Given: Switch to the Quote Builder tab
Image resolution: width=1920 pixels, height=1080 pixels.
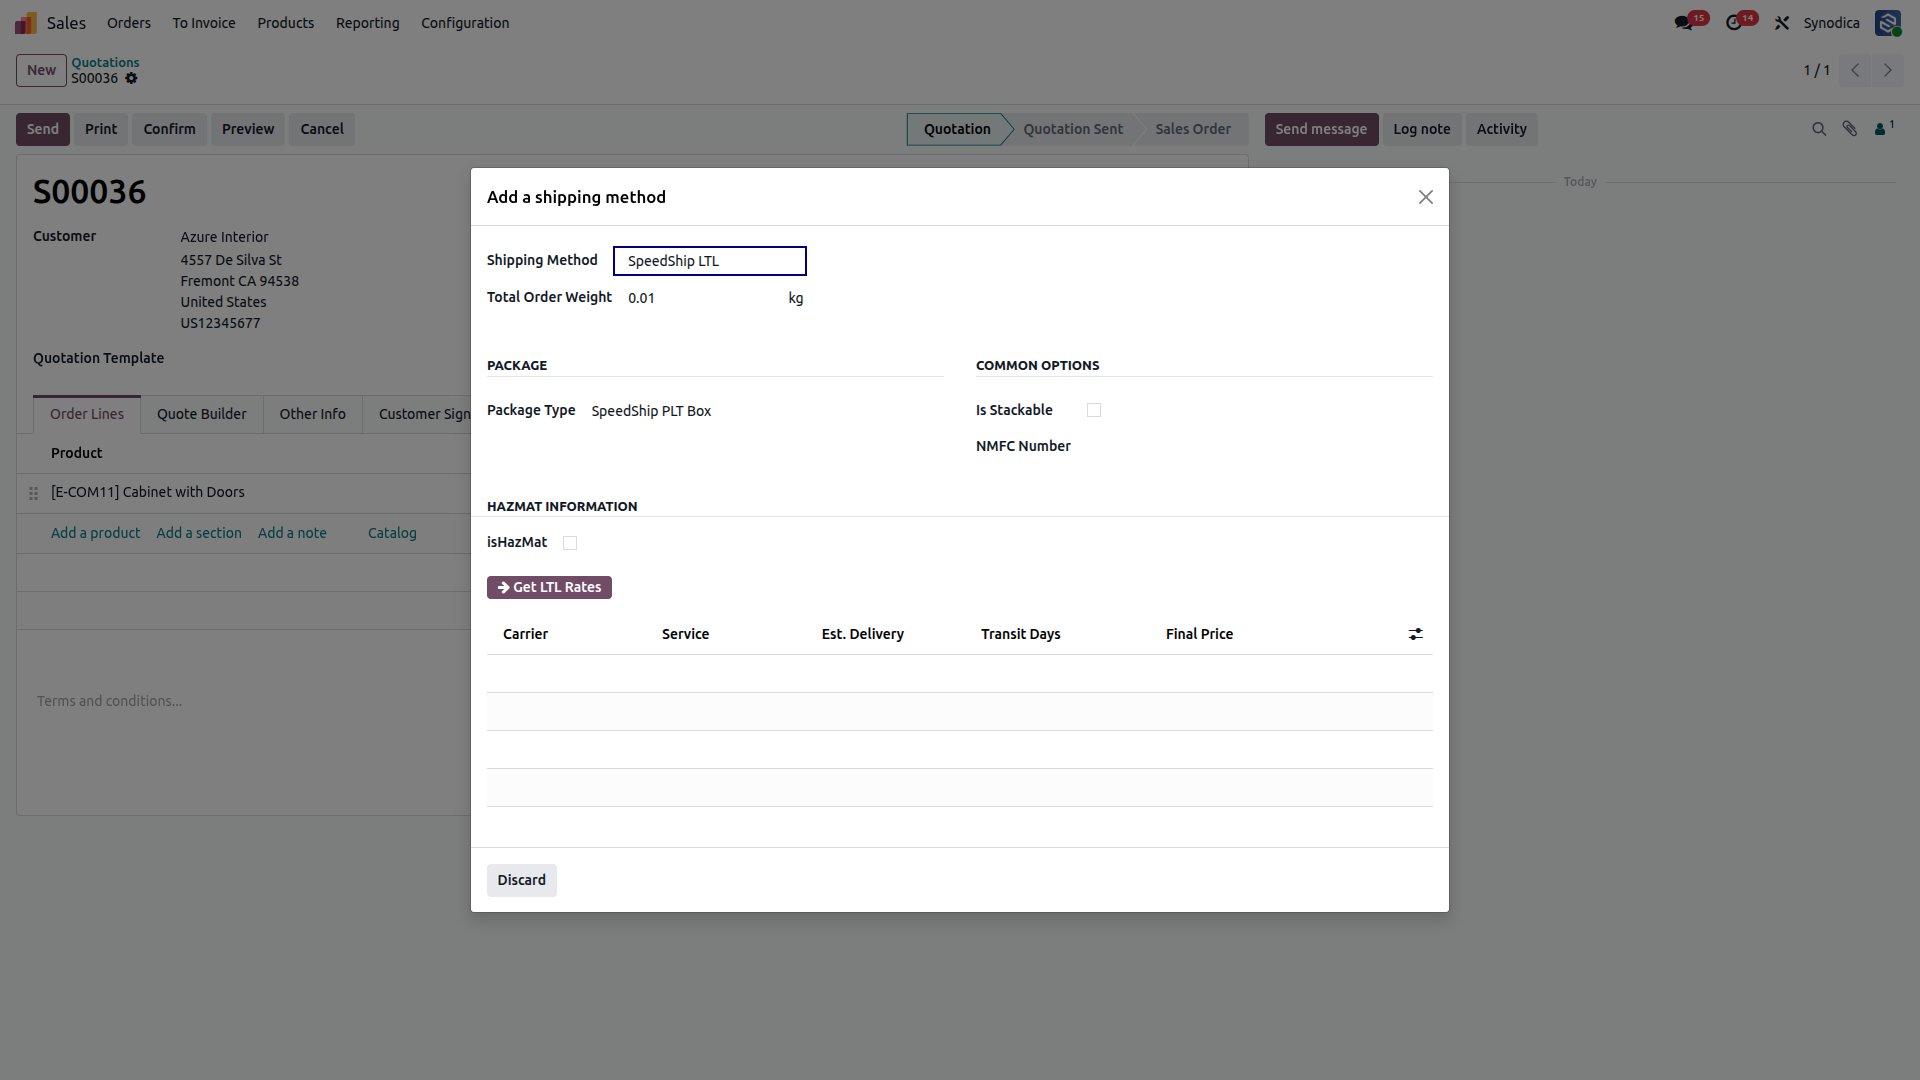Looking at the screenshot, I should pyautogui.click(x=201, y=414).
